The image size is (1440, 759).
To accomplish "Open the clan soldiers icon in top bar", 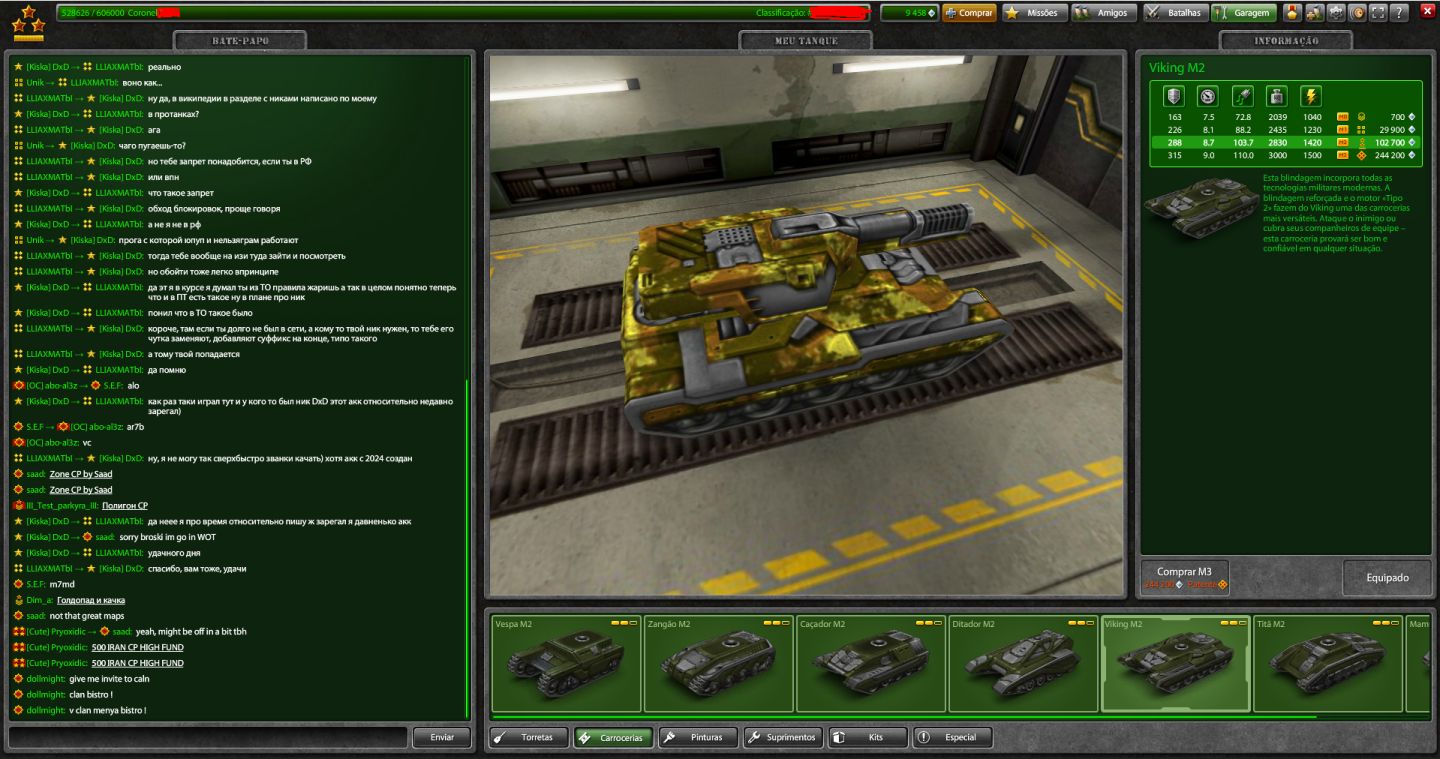I will pyautogui.click(x=1314, y=13).
